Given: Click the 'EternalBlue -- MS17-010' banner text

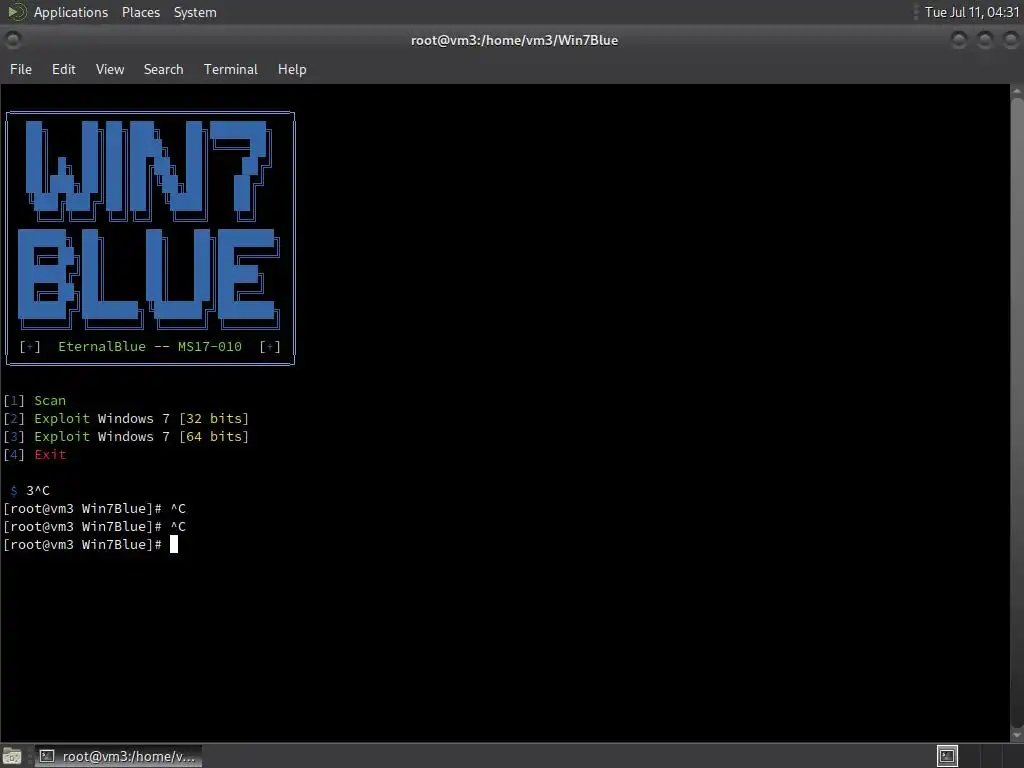Looking at the screenshot, I should tap(150, 347).
